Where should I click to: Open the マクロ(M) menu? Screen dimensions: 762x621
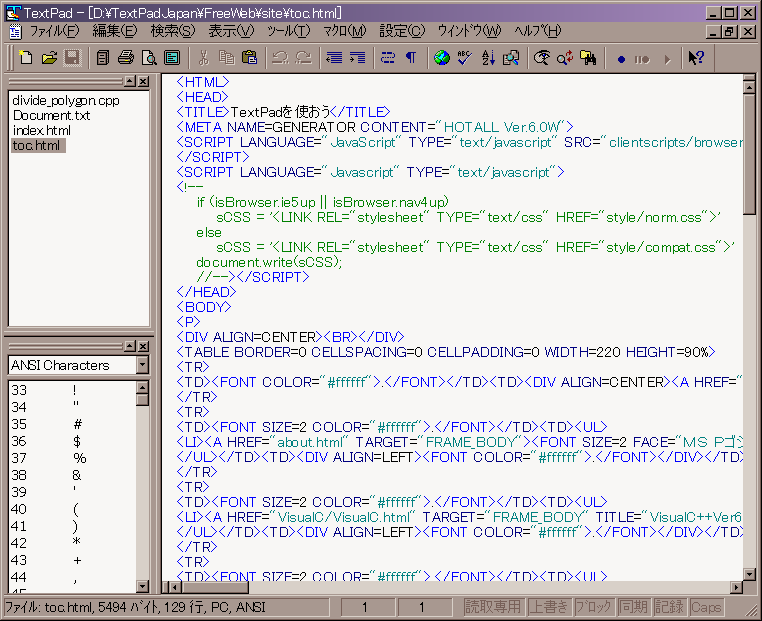[x=345, y=32]
